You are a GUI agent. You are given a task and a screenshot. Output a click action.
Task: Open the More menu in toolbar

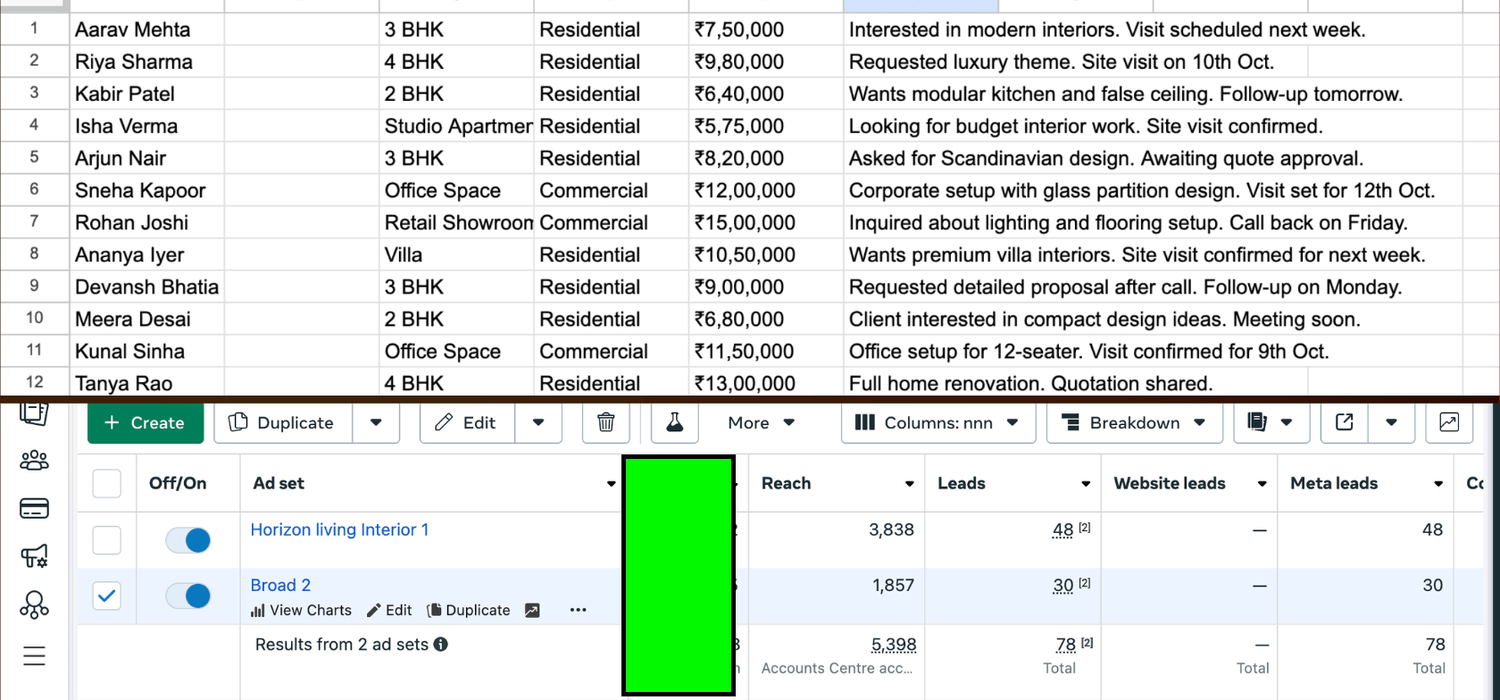click(x=761, y=423)
